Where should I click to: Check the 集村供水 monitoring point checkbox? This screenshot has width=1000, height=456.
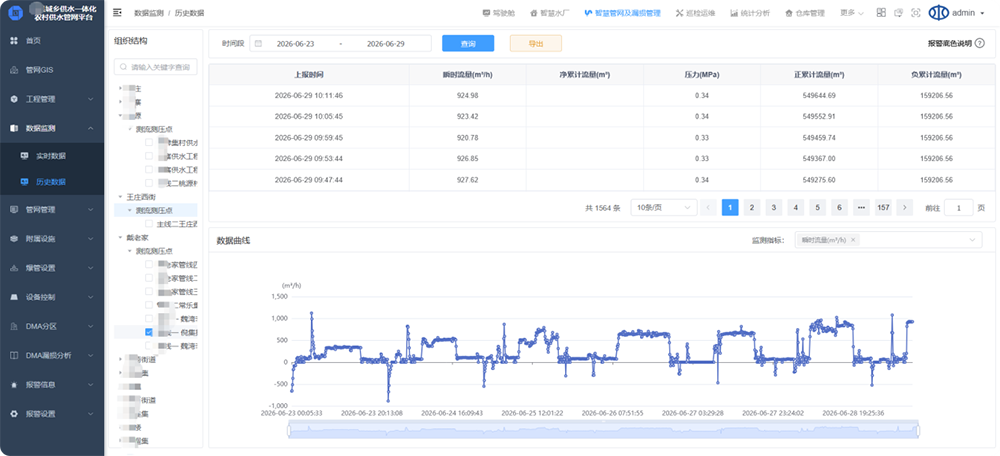(x=149, y=142)
